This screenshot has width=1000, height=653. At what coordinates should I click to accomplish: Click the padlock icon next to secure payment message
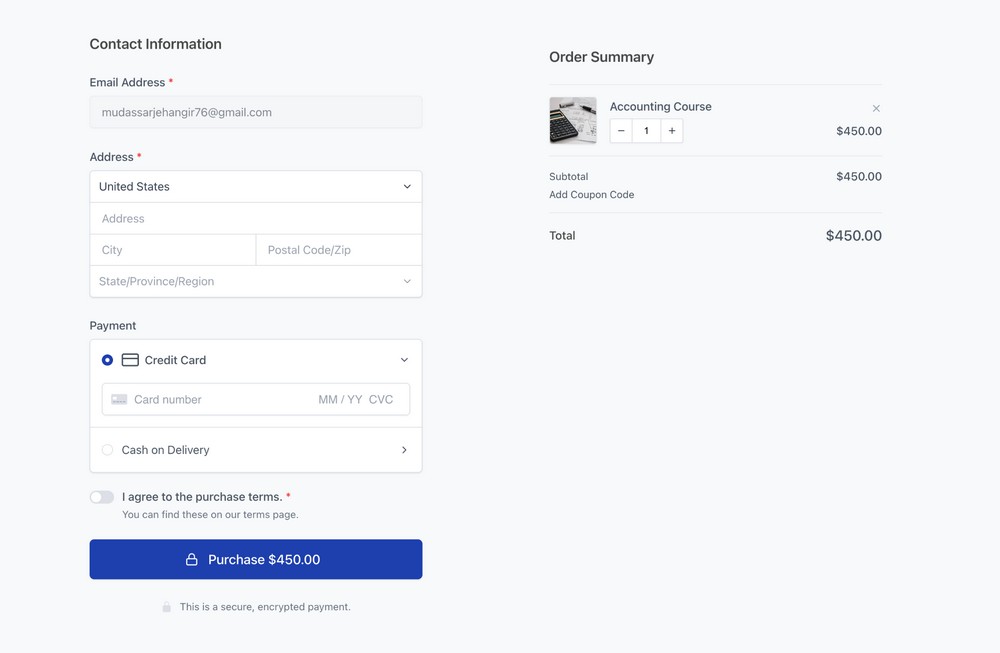(x=166, y=606)
